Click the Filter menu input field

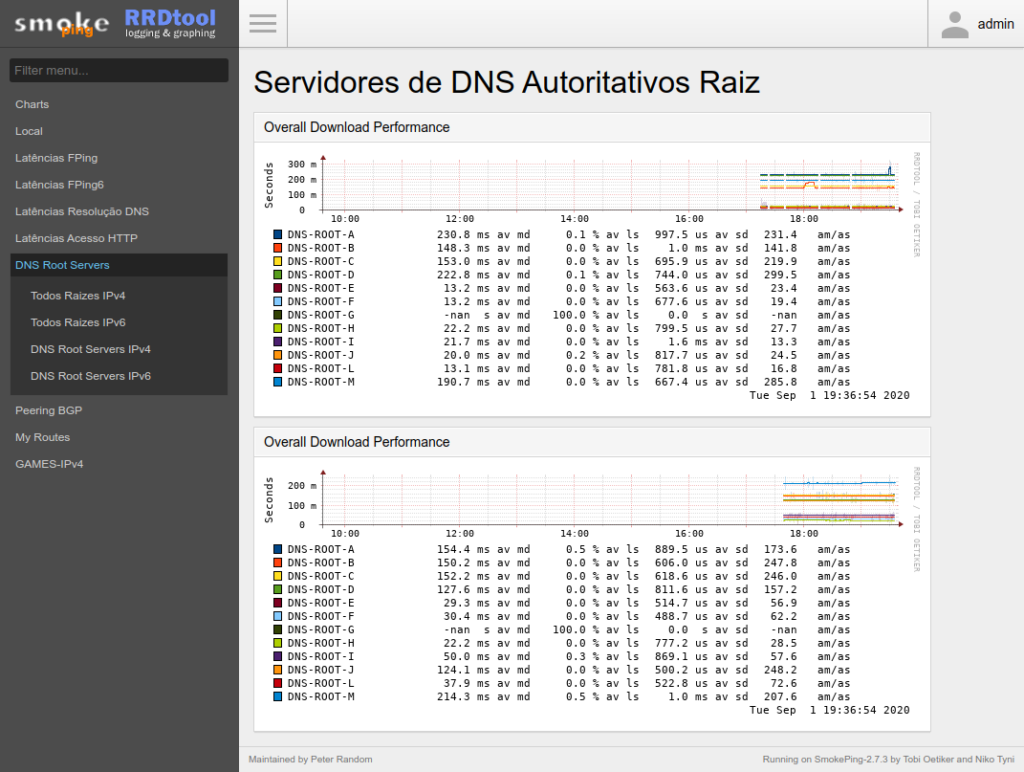118,70
